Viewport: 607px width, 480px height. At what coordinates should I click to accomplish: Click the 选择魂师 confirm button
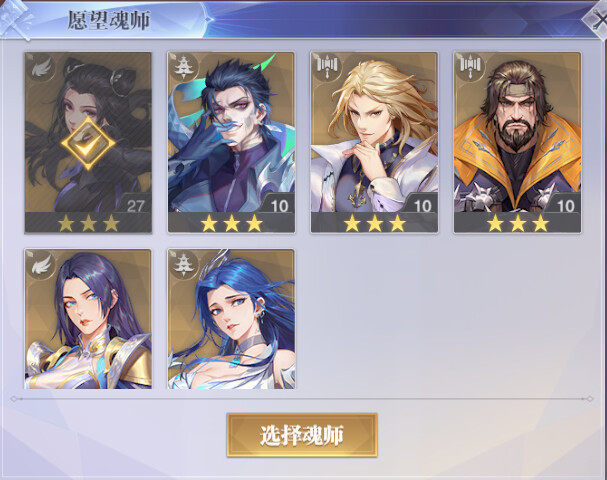click(302, 435)
